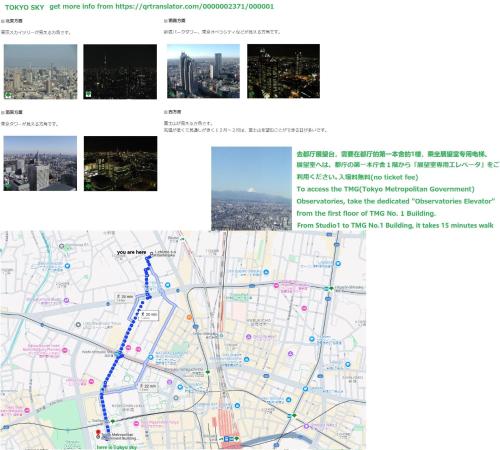Open the daytime Shinjuku Park Tower photo
Screen dimensions: 500x450
[x=203, y=71]
